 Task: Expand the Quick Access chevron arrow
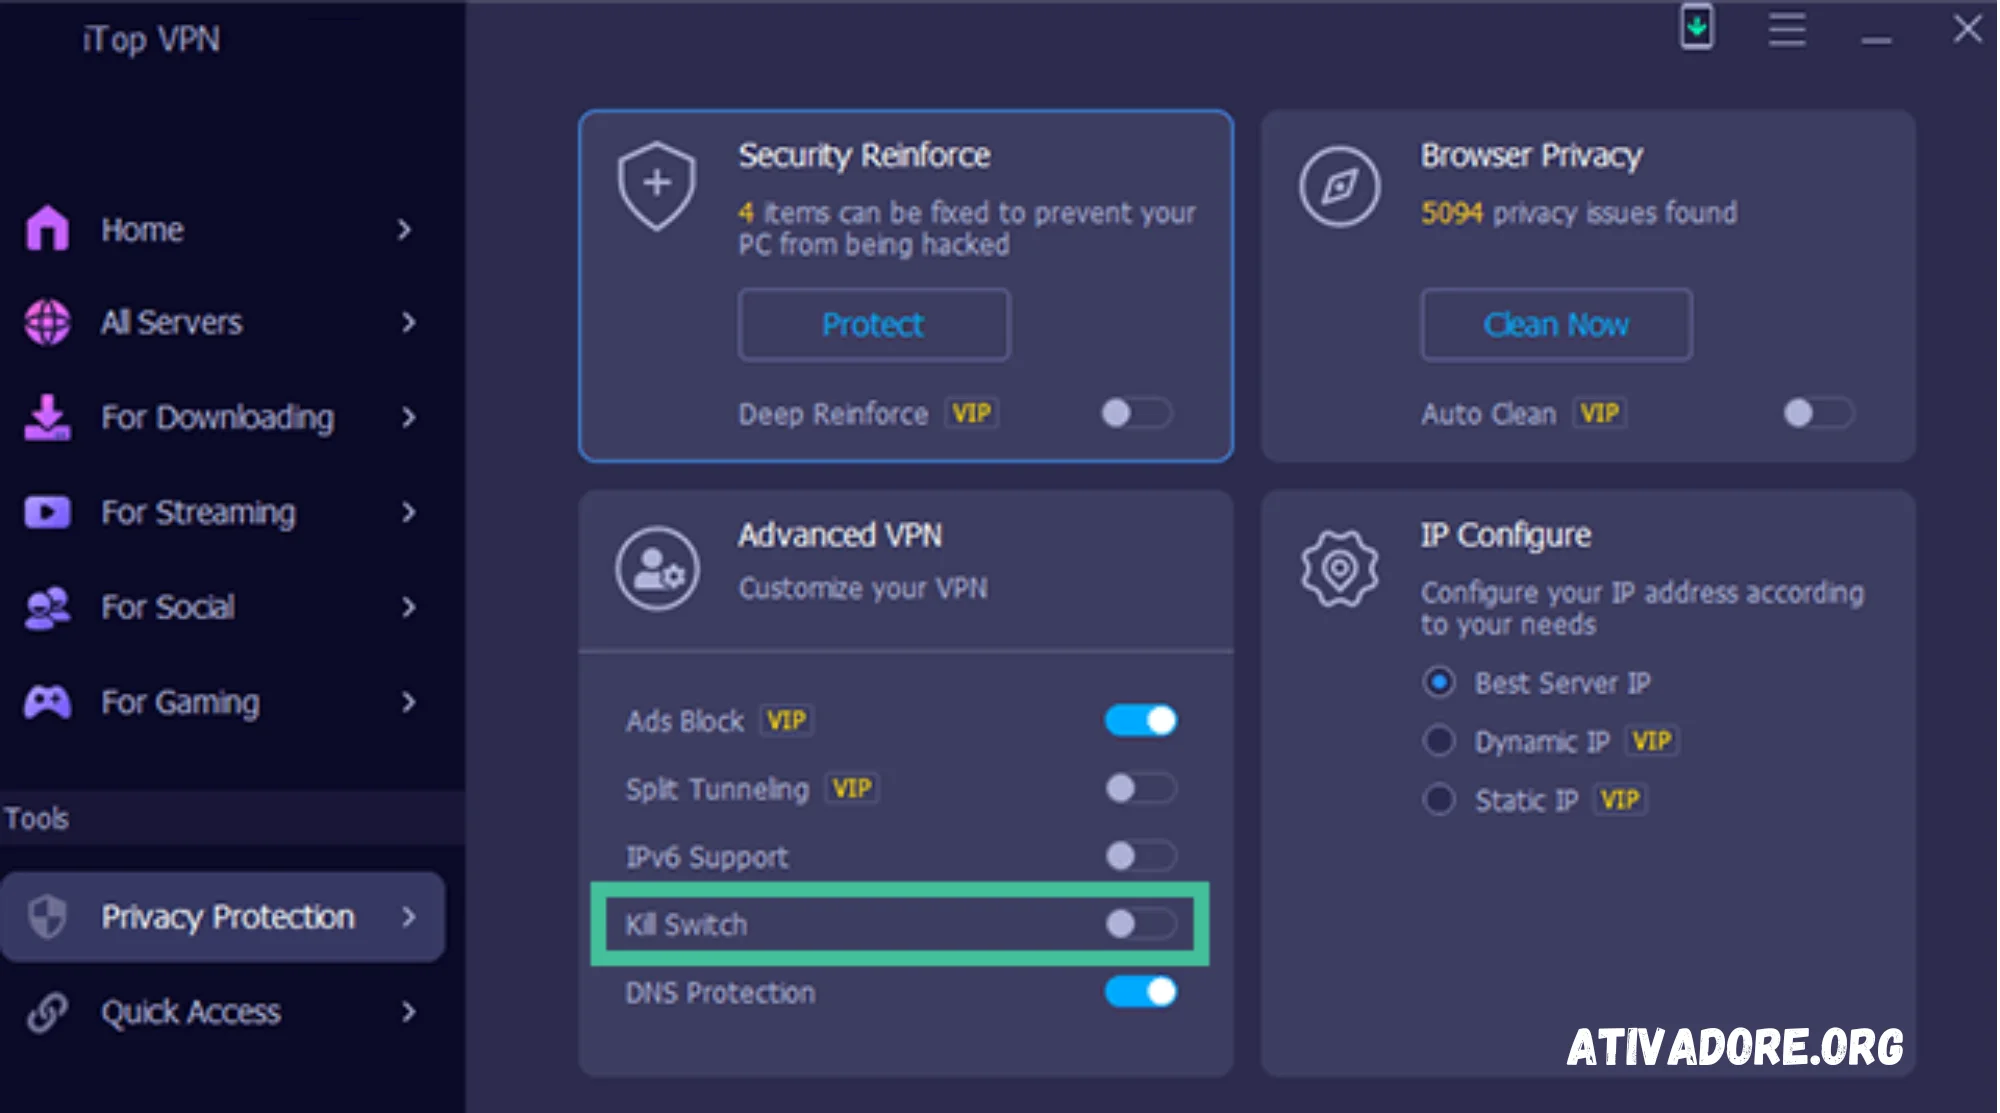tap(407, 1011)
